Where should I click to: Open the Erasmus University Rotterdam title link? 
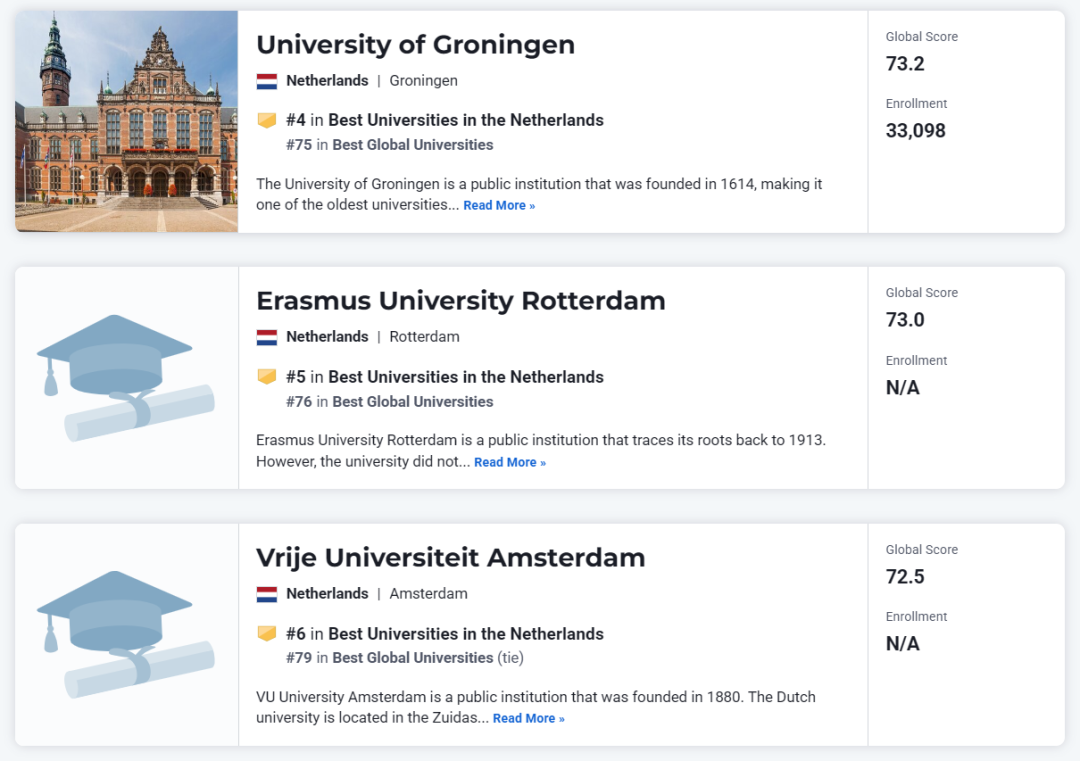[x=460, y=301]
